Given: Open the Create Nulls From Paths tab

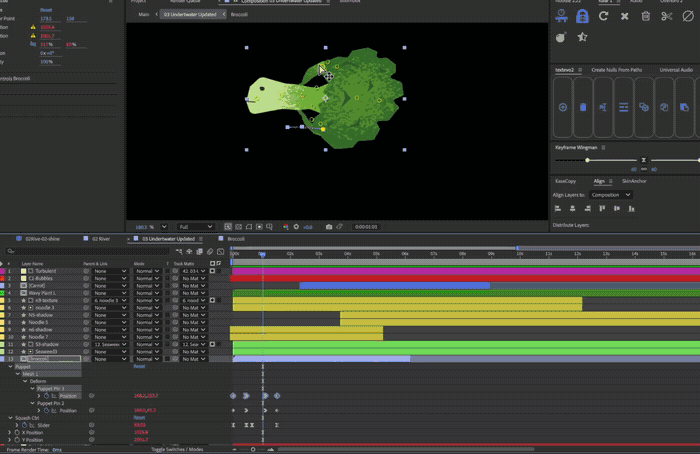Looking at the screenshot, I should pos(617,70).
